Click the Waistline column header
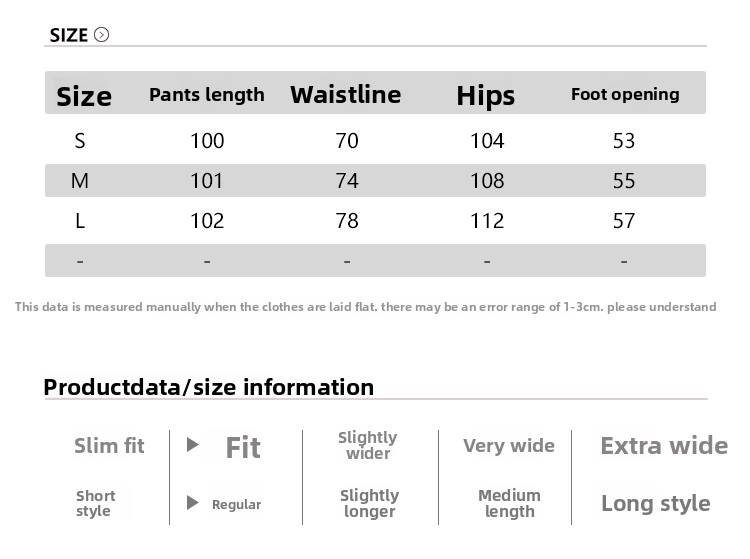The height and width of the screenshot is (559, 750). click(345, 95)
